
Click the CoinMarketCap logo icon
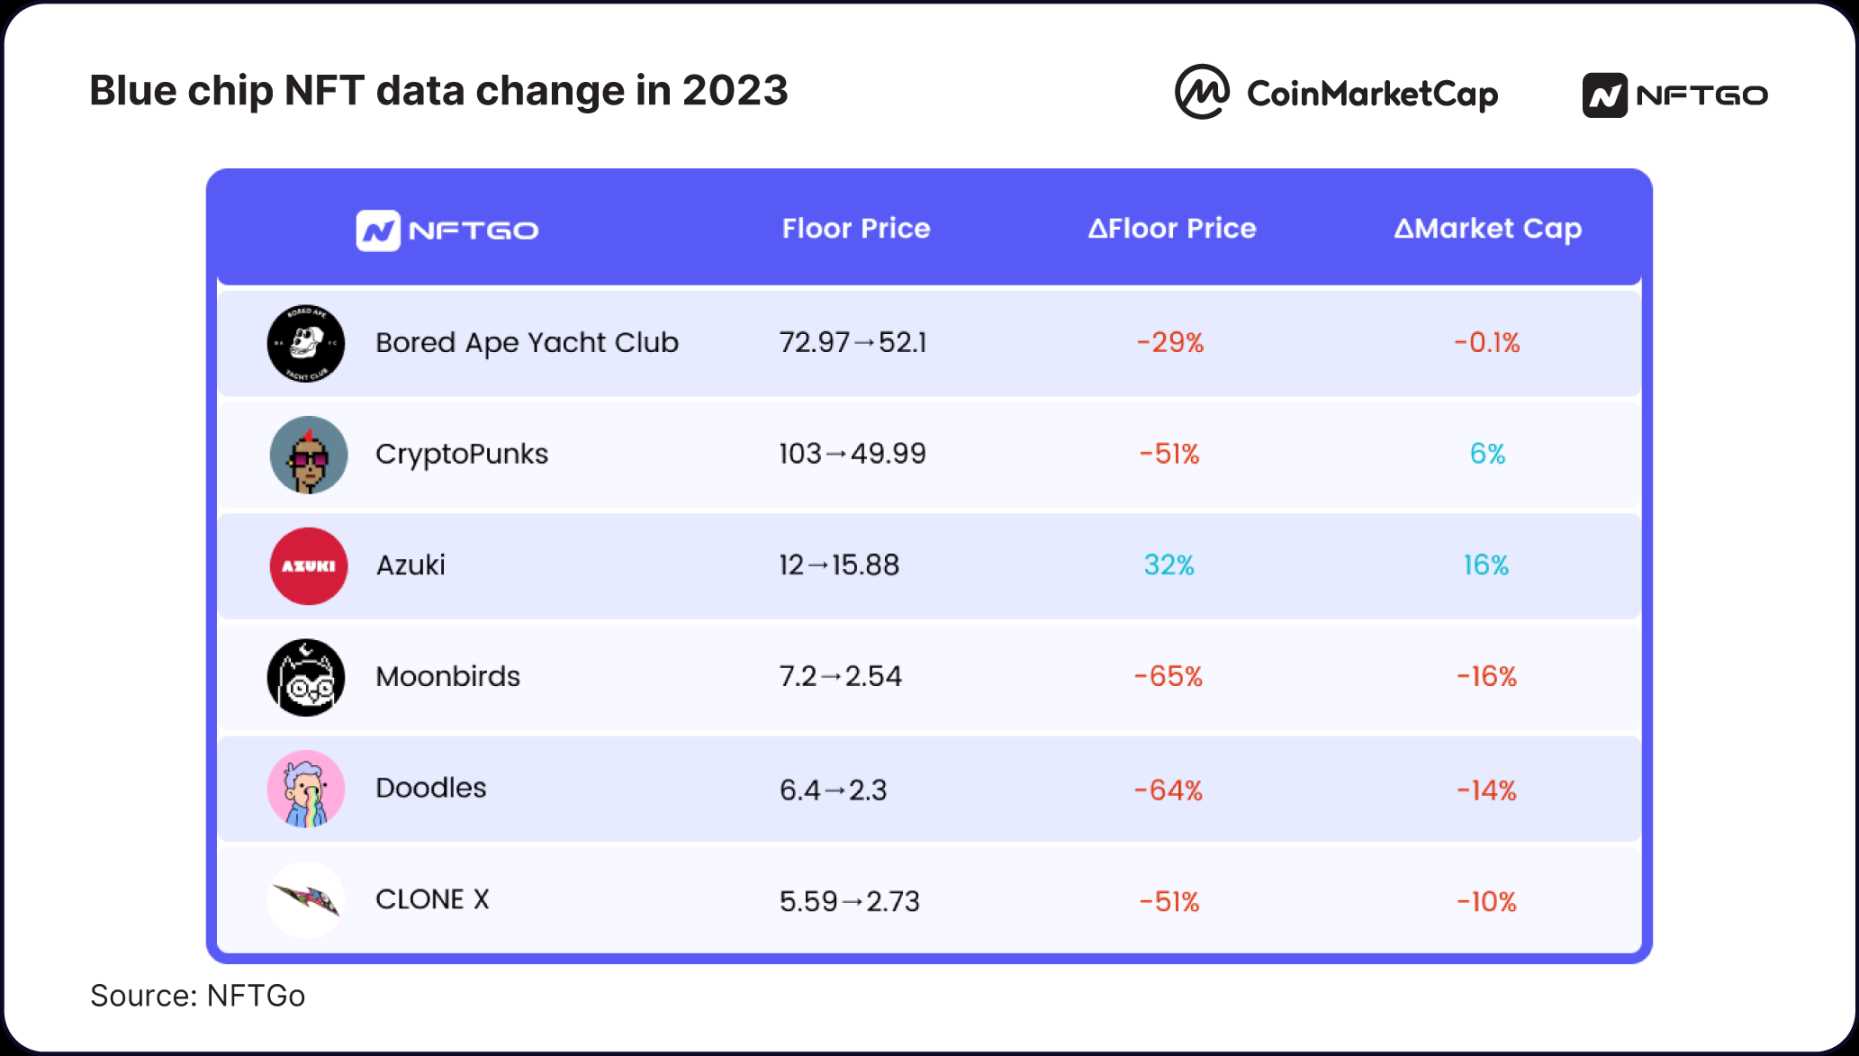1201,92
